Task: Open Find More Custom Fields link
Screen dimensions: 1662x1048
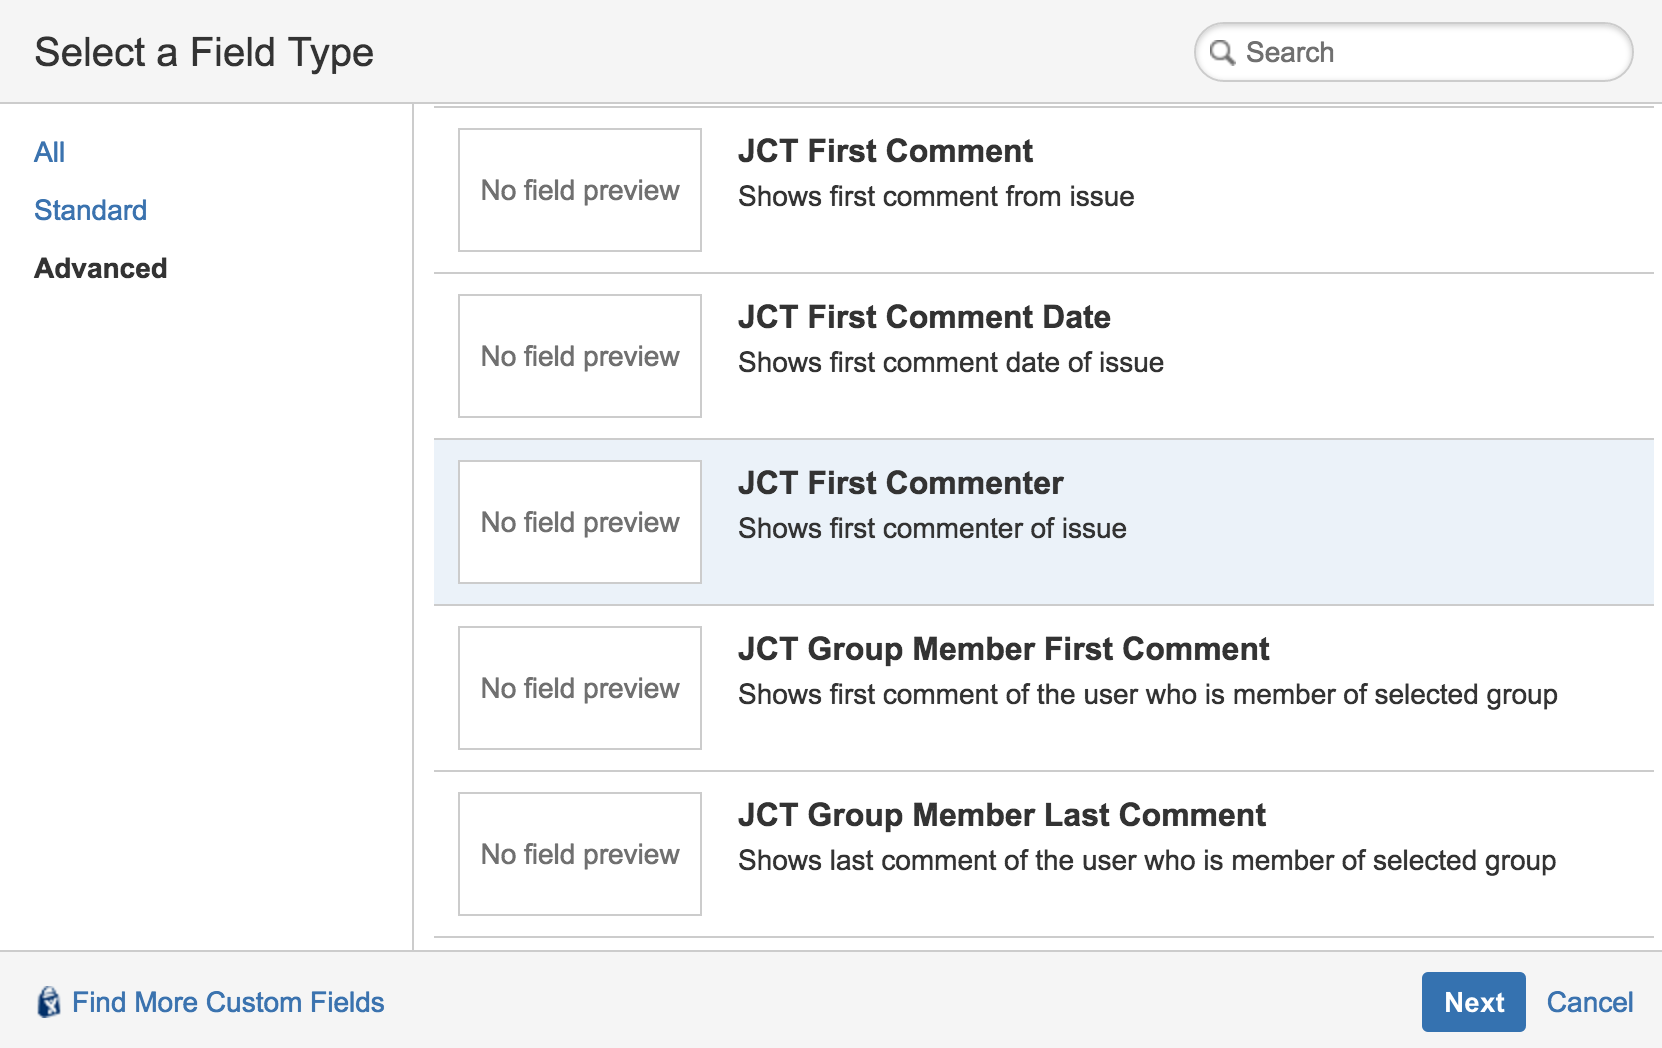Action: [x=228, y=1002]
